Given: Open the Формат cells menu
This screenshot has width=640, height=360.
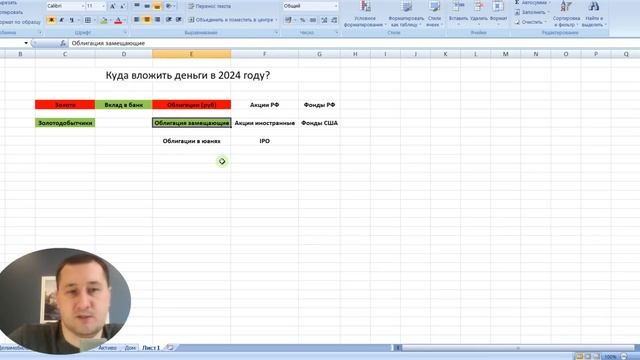Looking at the screenshot, I should click(498, 13).
